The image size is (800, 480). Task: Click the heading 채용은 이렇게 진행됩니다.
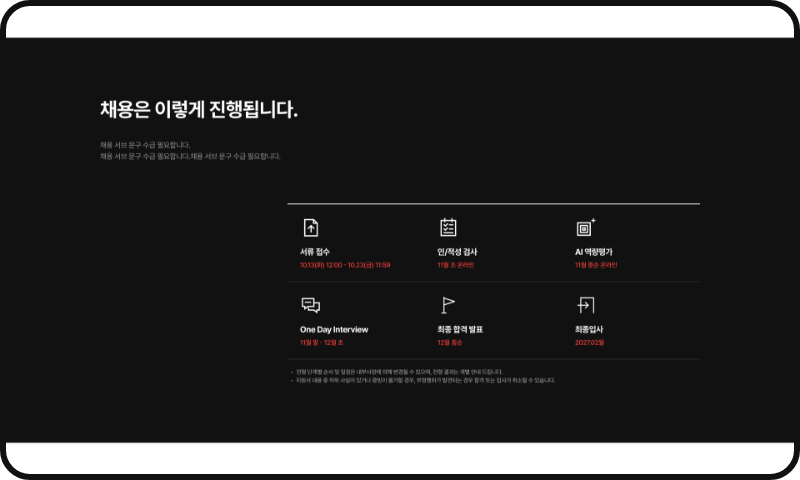click(198, 110)
